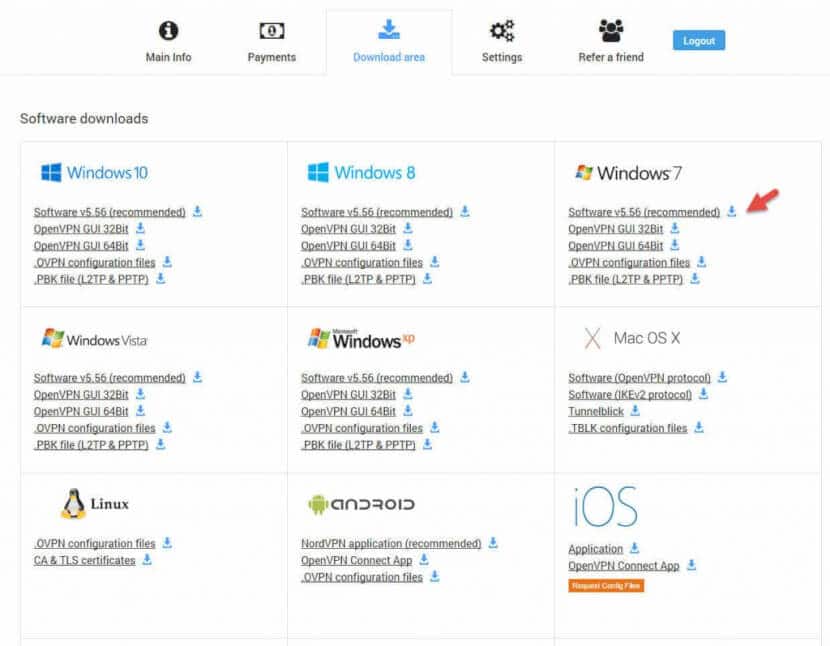Open Android OpenVPN Connect App link

[x=356, y=560]
